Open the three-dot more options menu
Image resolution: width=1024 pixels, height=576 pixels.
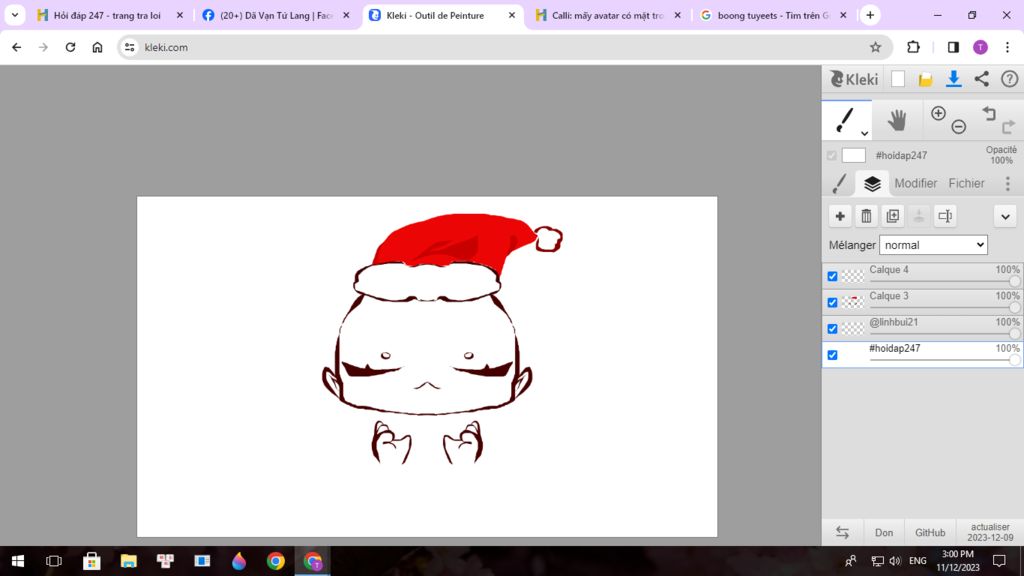click(1008, 184)
